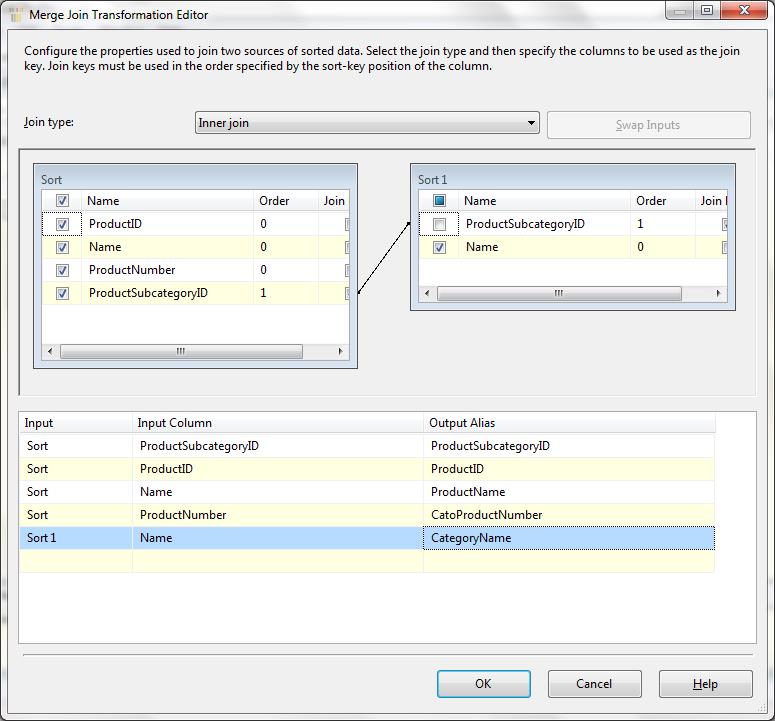Image resolution: width=775 pixels, height=721 pixels.
Task: Open the Join type dropdown
Action: (367, 124)
